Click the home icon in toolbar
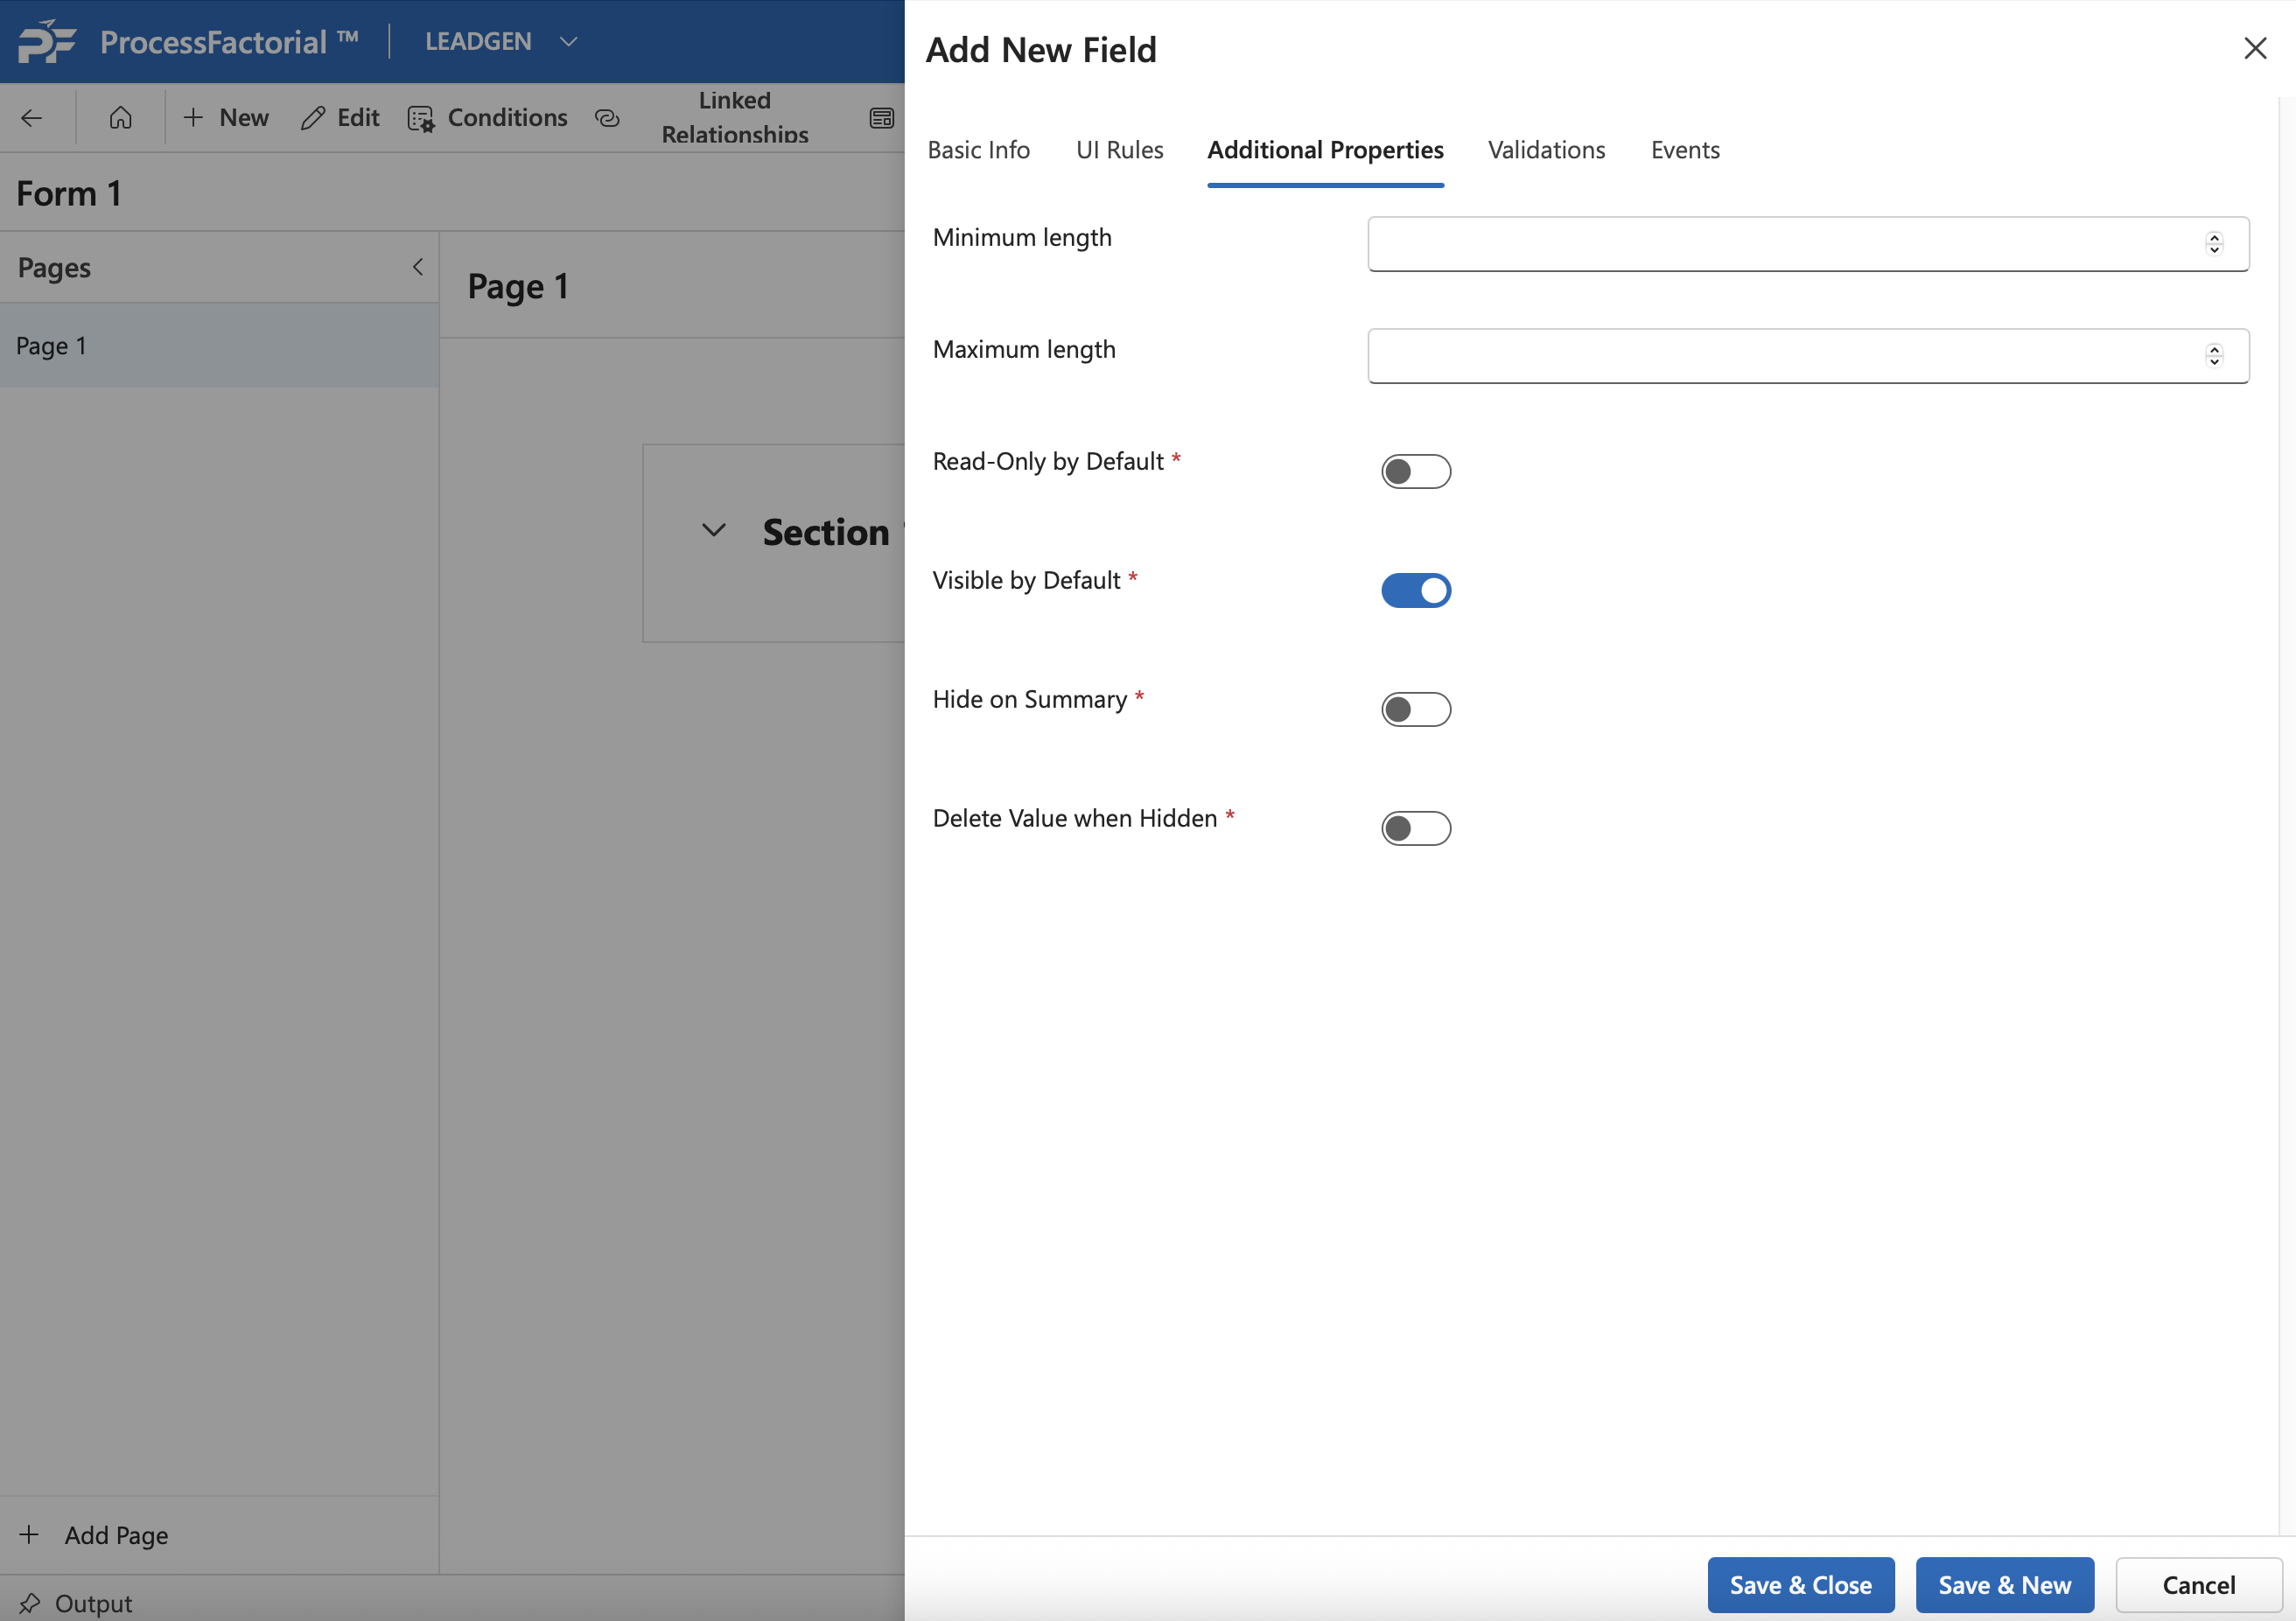This screenshot has height=1621, width=2296. click(120, 118)
